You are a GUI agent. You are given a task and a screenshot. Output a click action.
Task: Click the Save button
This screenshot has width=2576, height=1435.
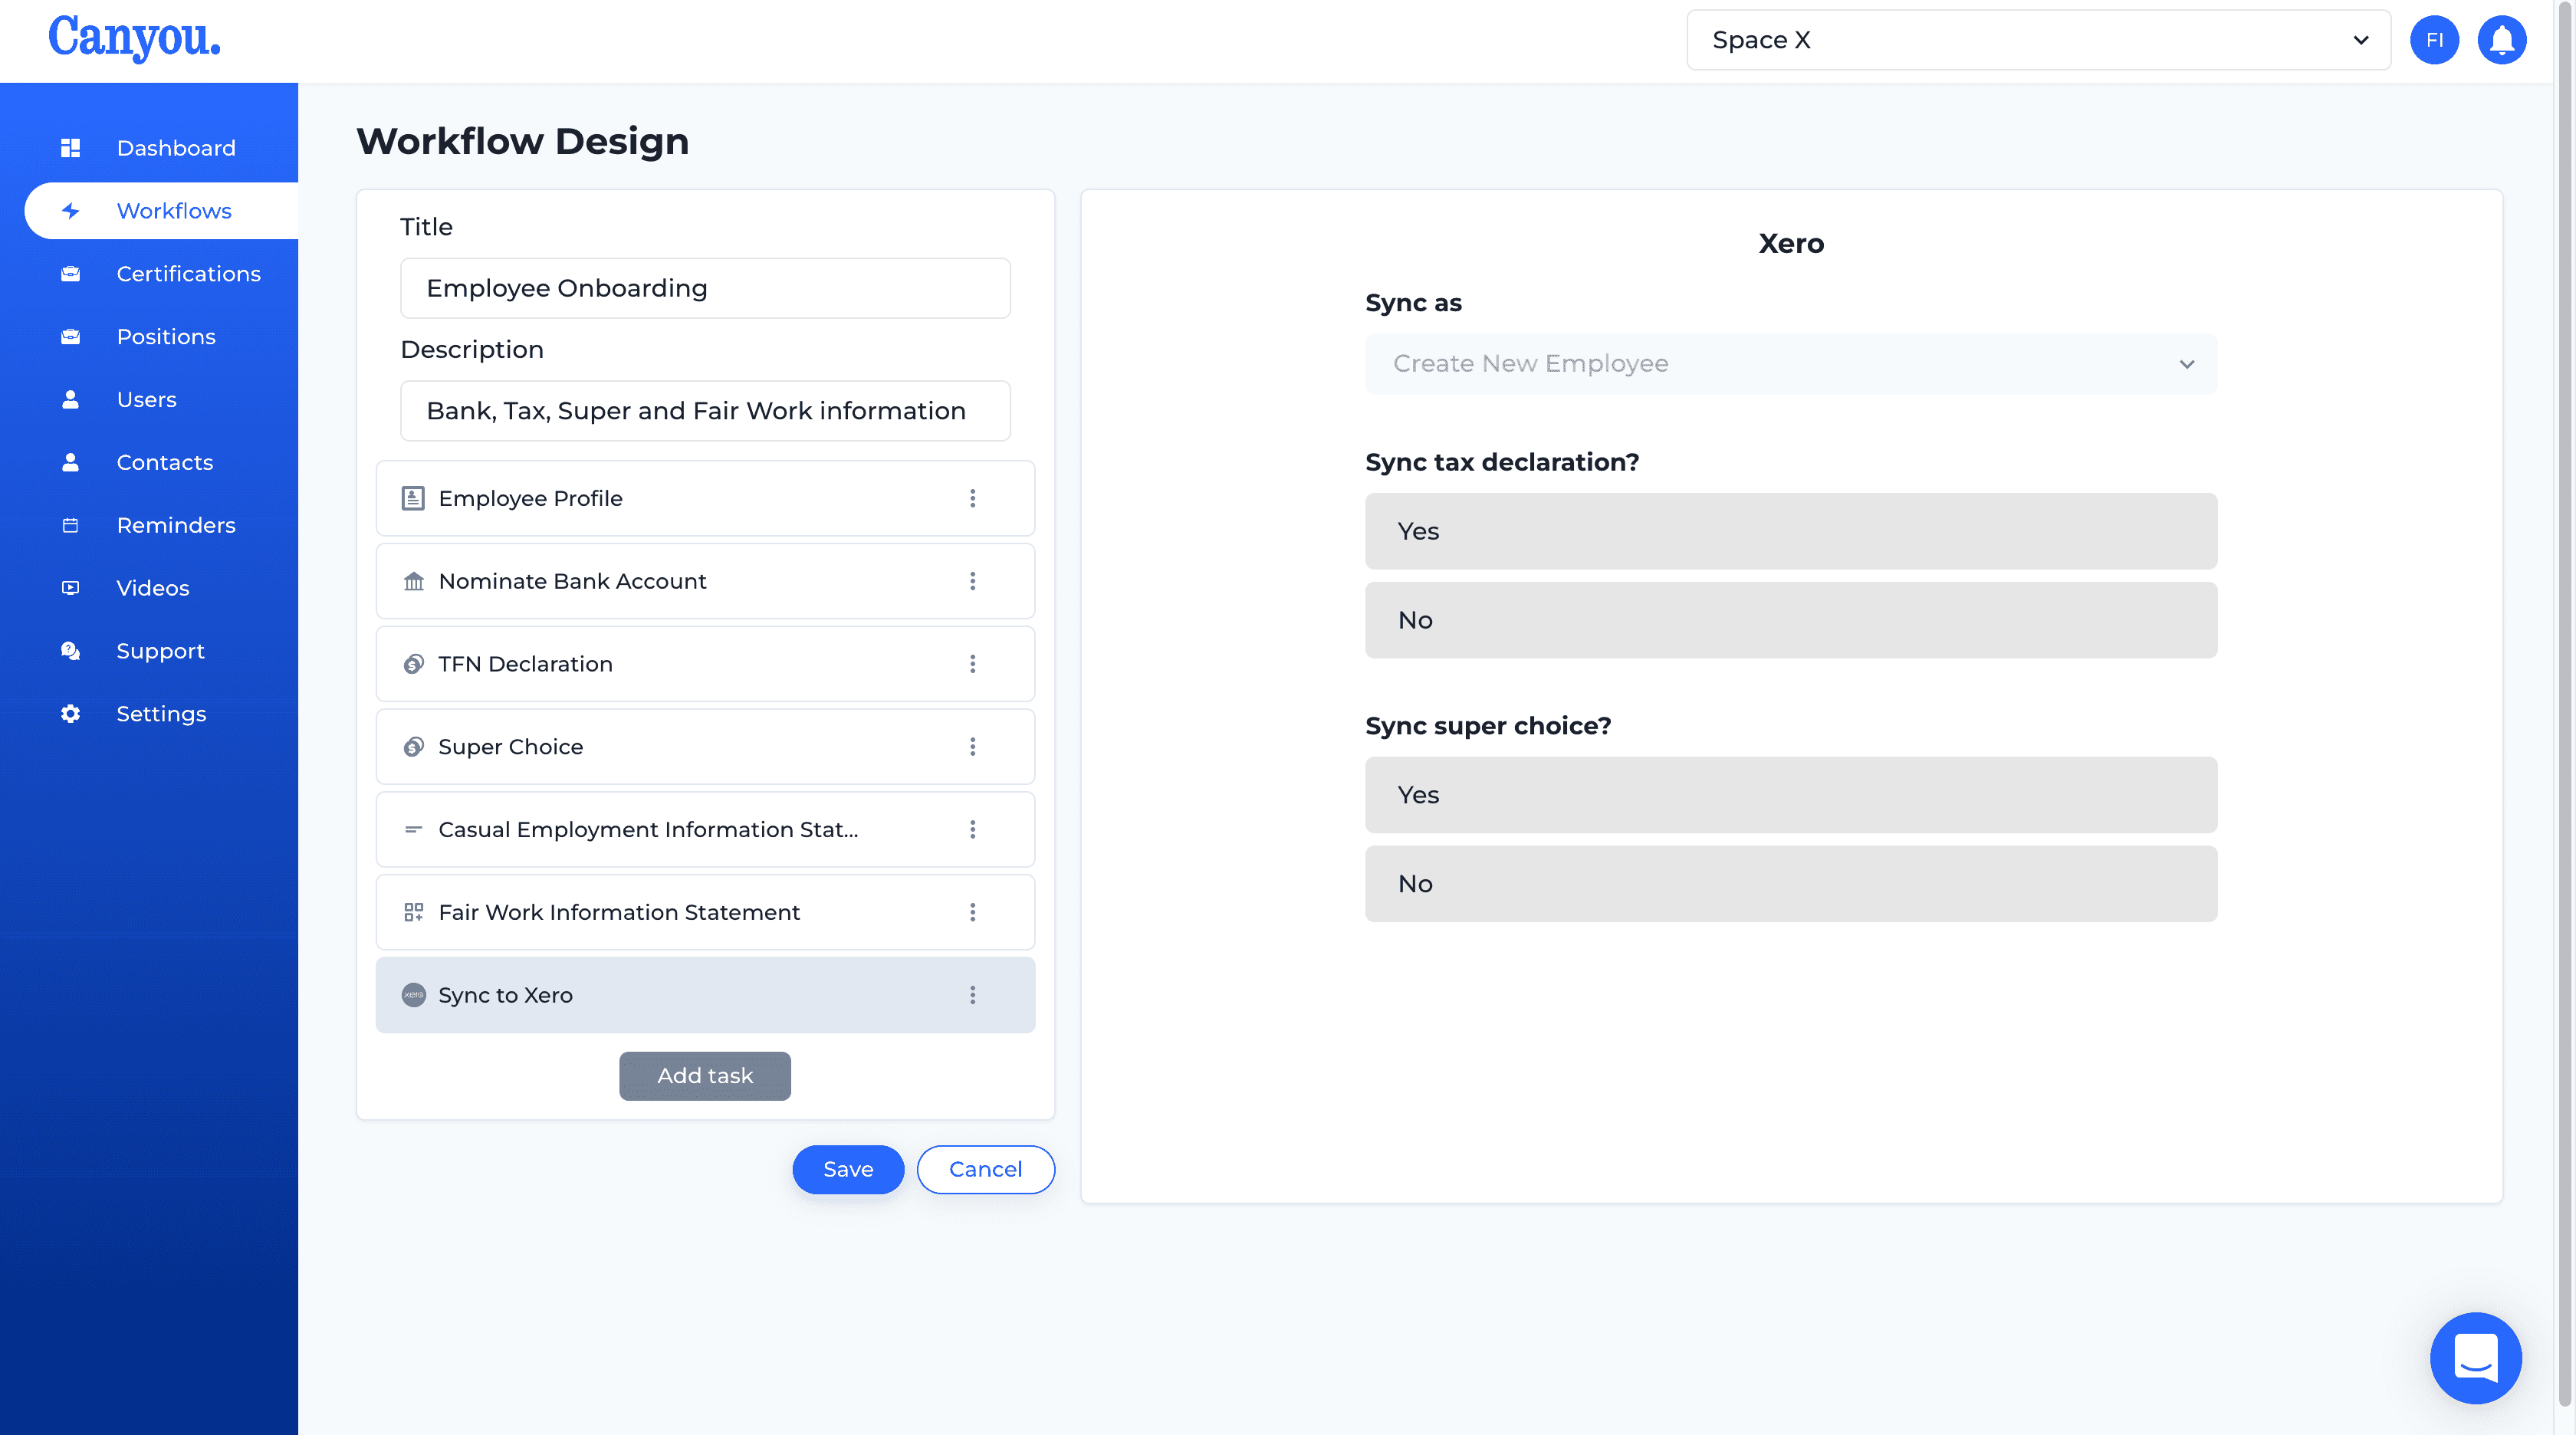pyautogui.click(x=848, y=1168)
